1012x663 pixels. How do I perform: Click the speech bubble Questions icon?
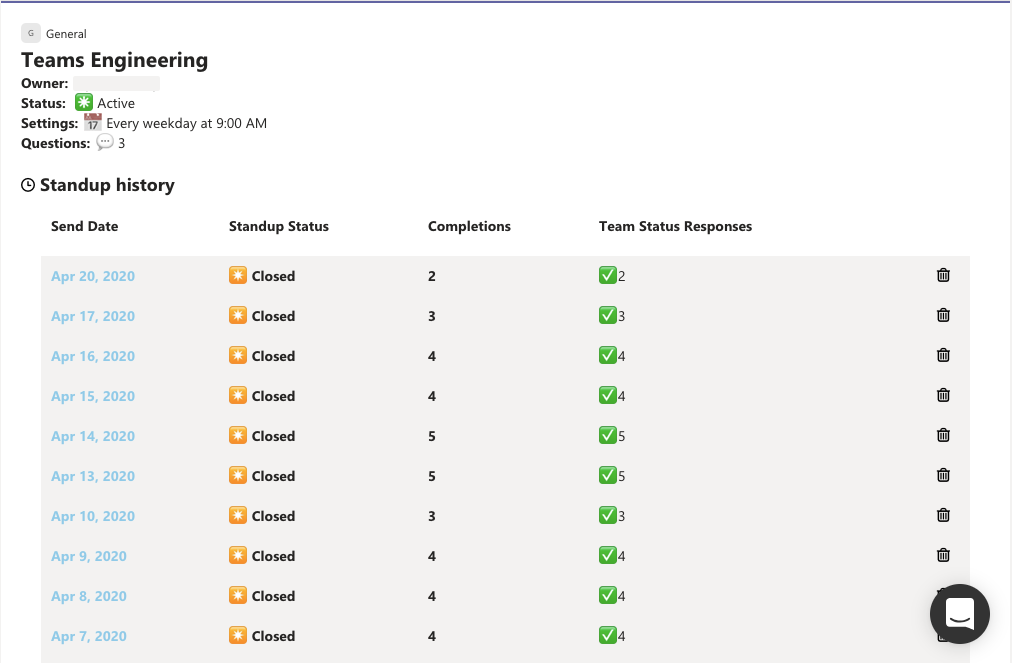tap(105, 142)
